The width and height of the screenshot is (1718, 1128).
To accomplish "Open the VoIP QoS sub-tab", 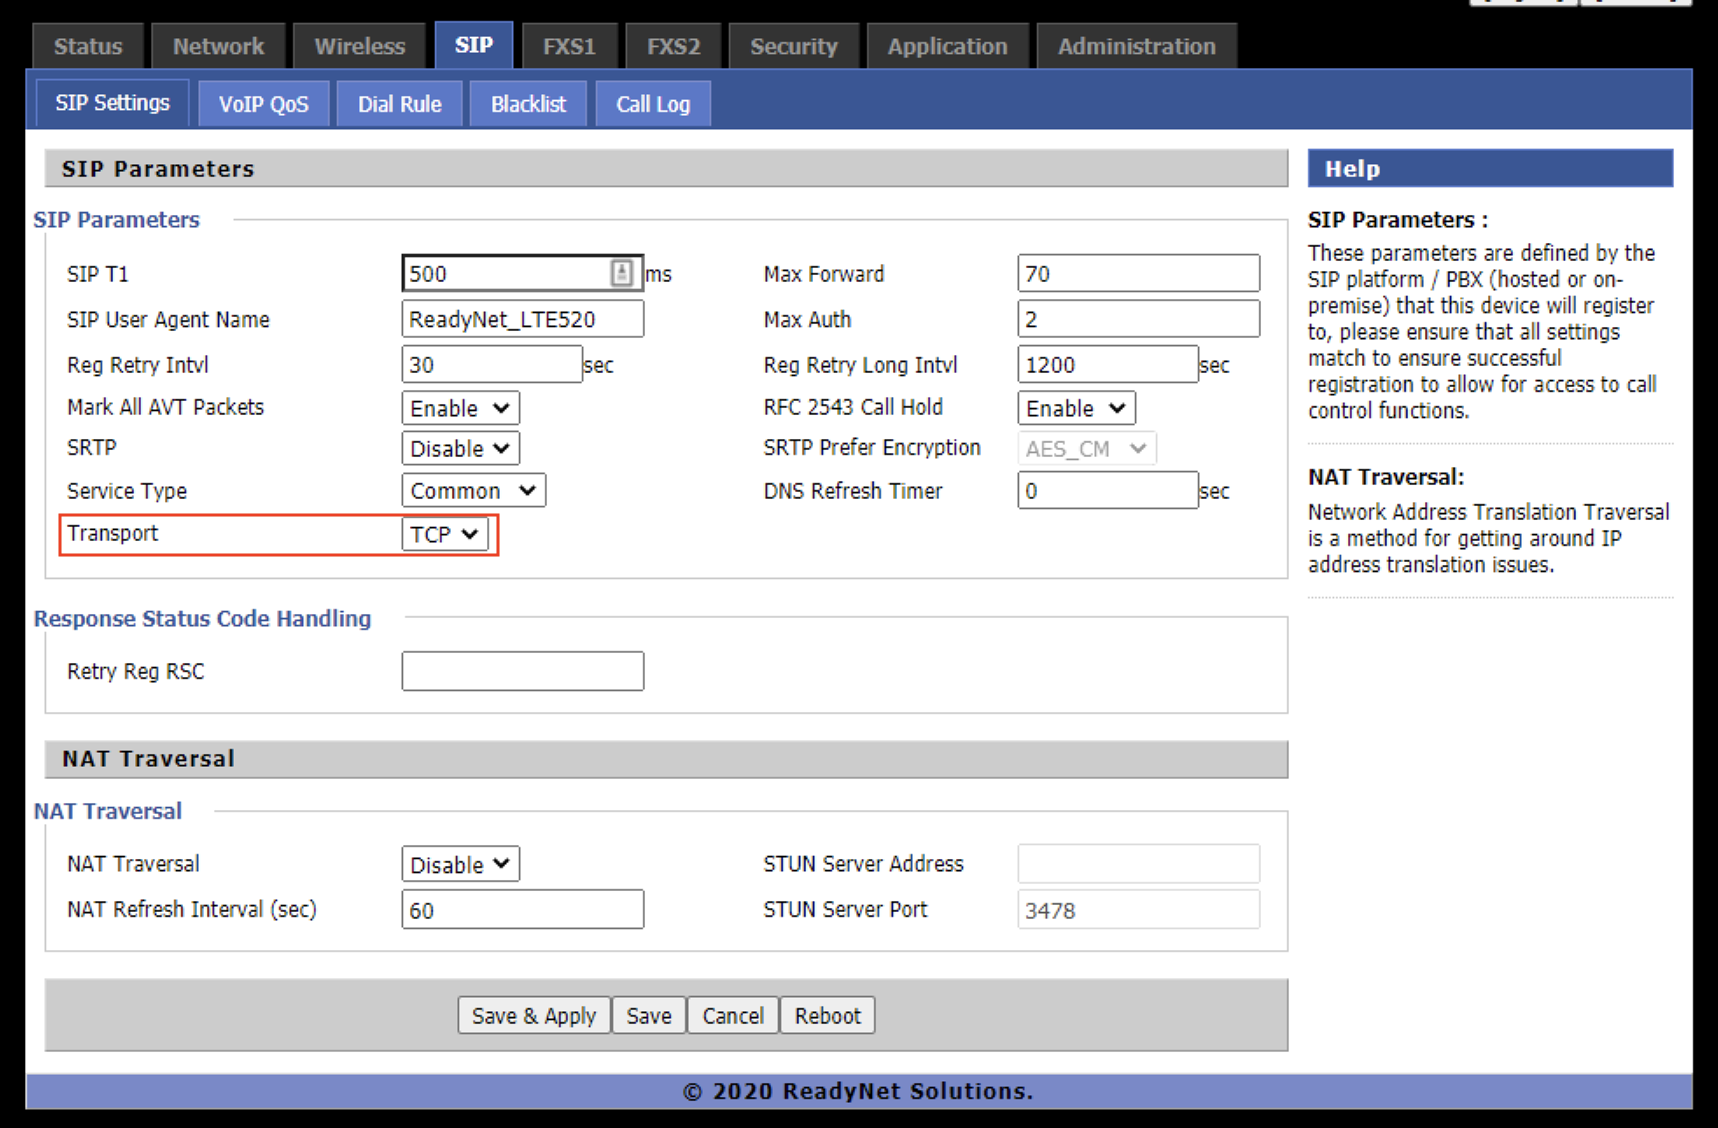I will point(264,104).
